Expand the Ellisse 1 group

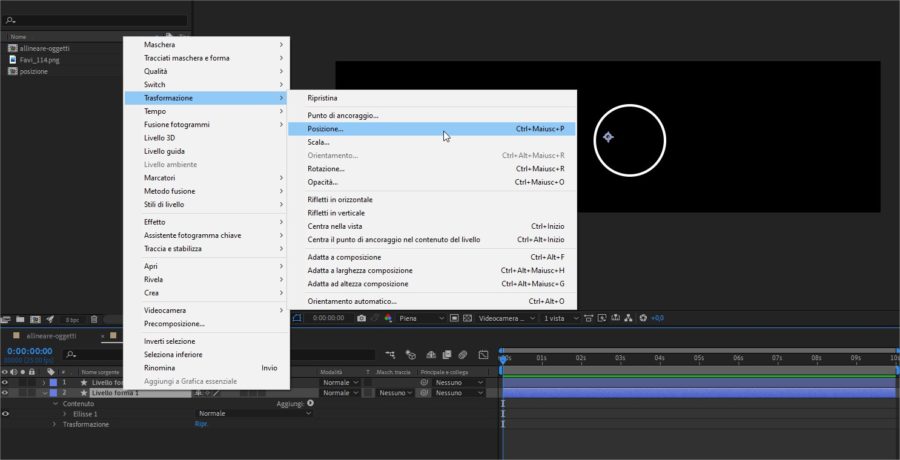coord(65,414)
